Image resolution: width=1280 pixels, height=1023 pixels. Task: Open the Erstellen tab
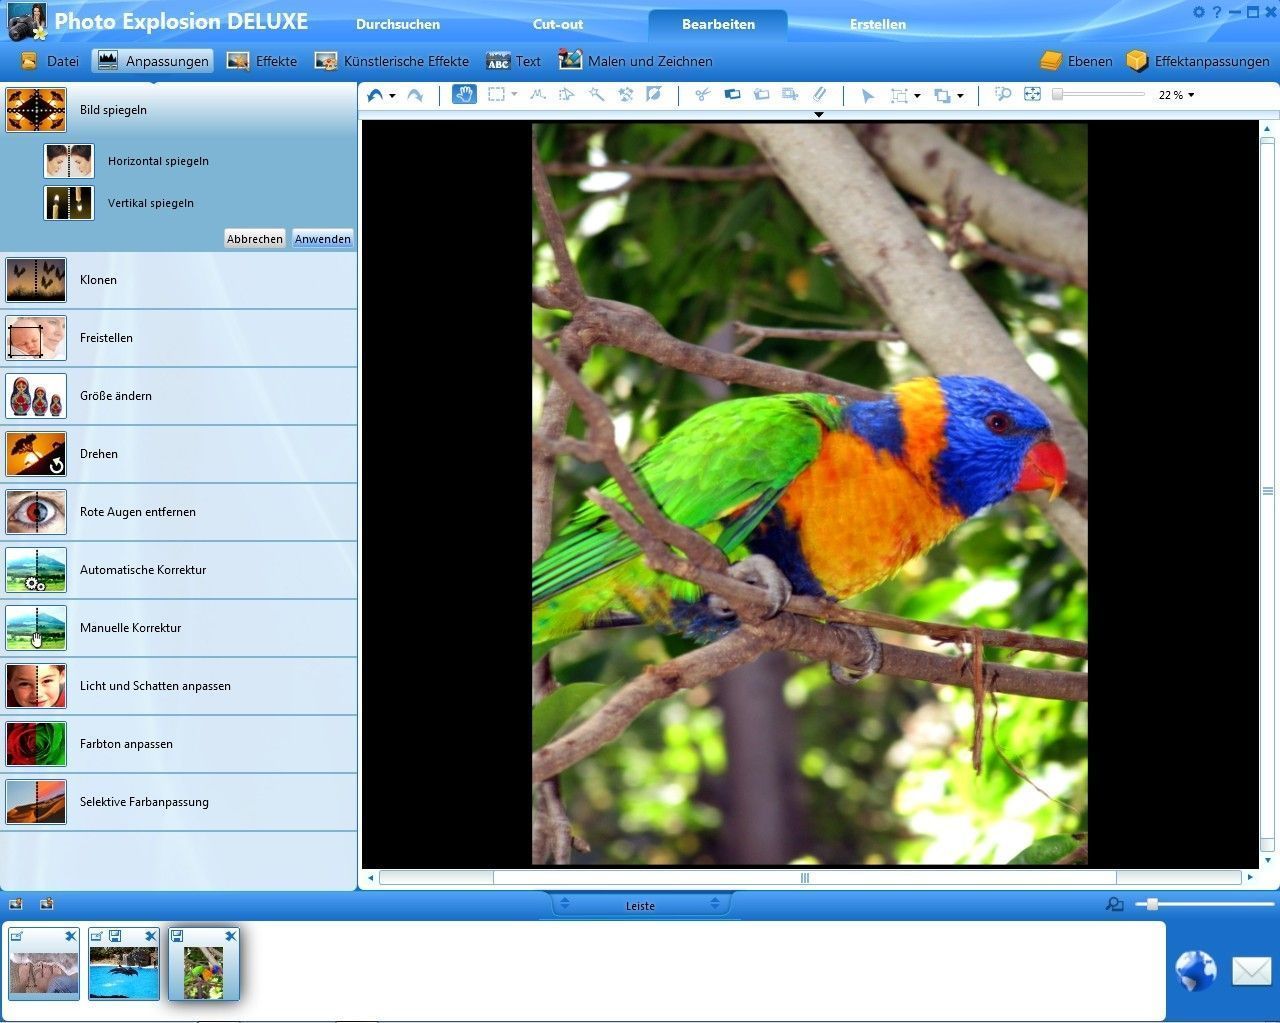[877, 24]
